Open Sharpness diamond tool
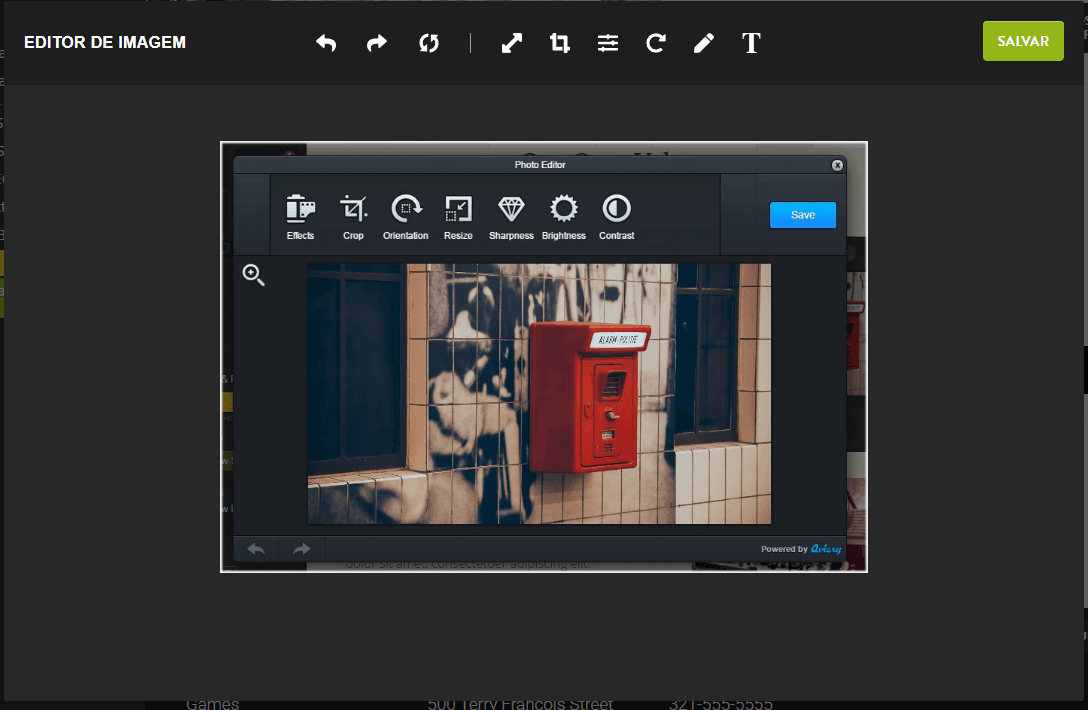Screen dimensions: 1088x710 (x=511, y=217)
